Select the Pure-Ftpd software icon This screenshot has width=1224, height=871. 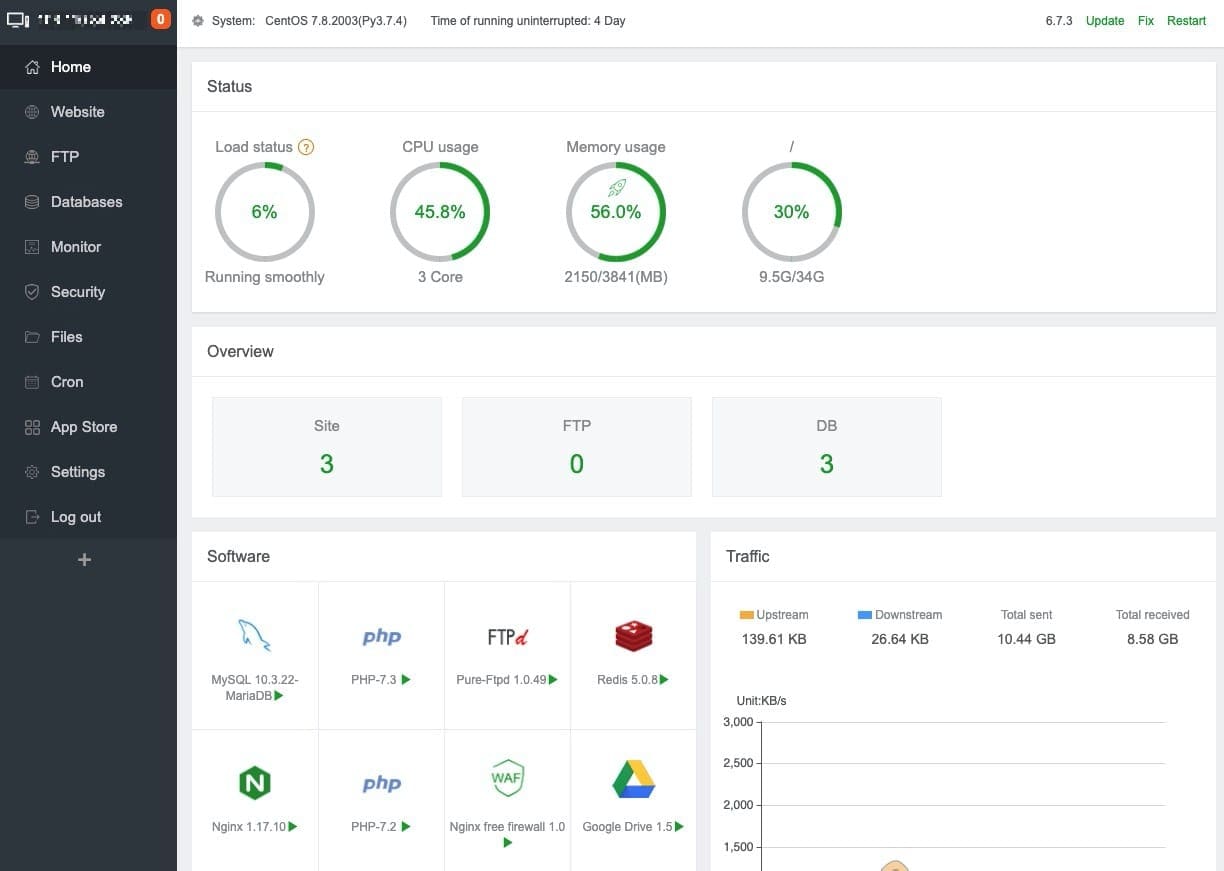(507, 637)
